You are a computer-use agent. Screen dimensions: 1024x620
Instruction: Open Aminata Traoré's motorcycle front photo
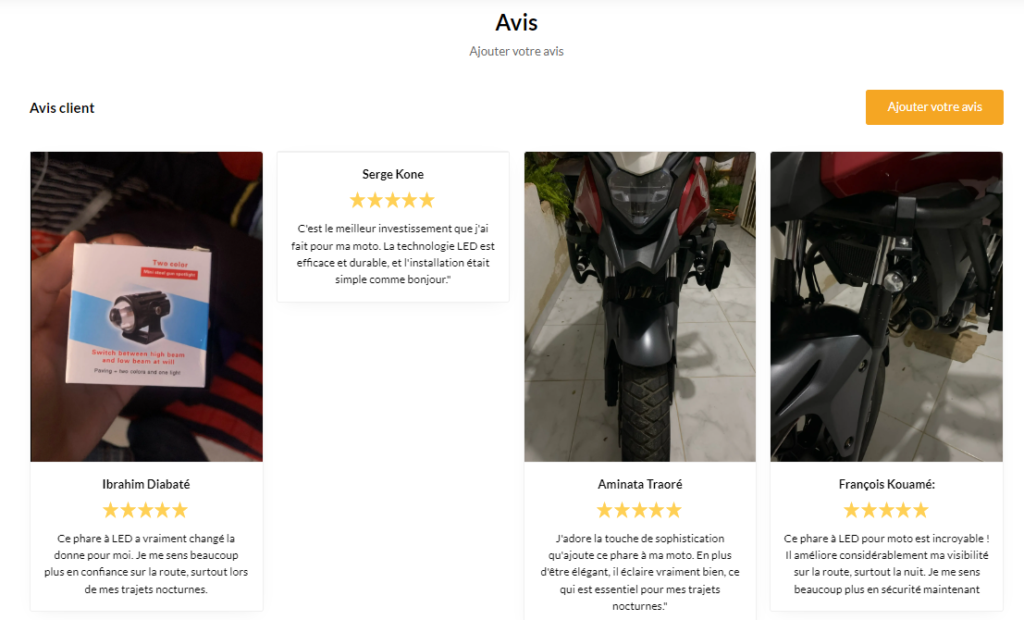click(x=639, y=306)
